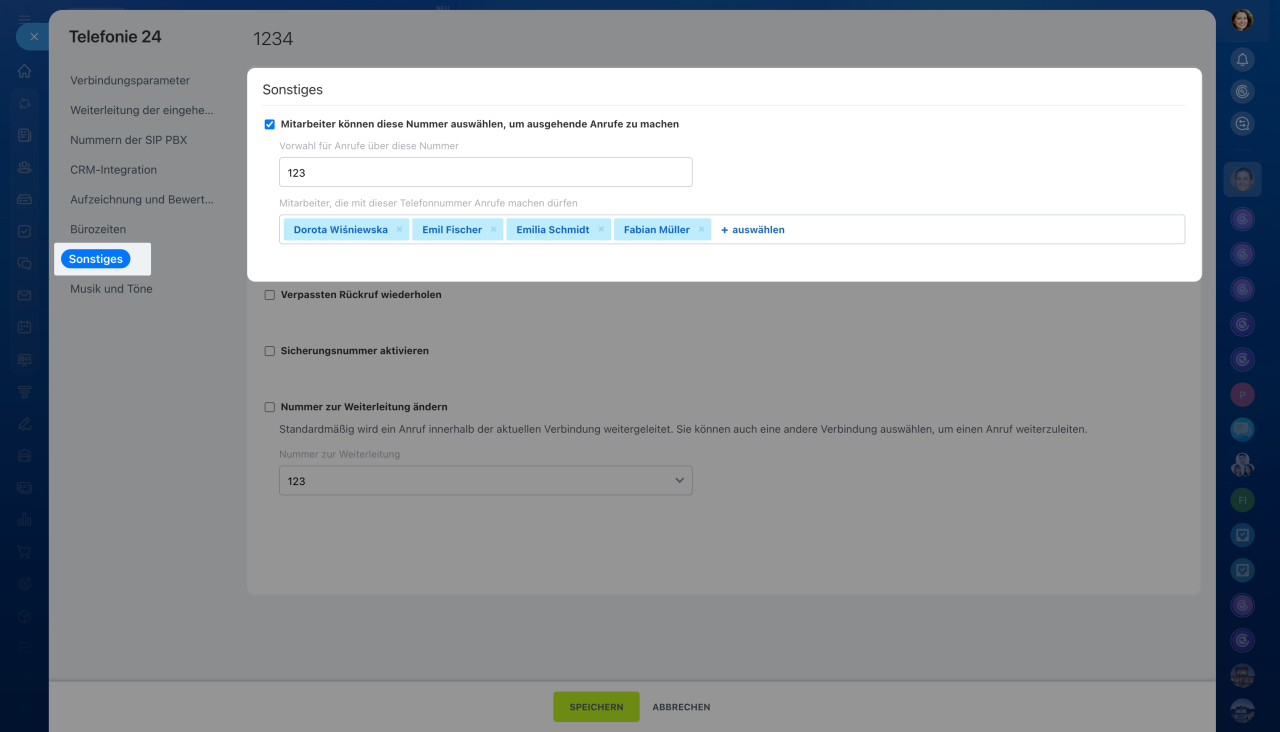Open the 'Musik und Töne' section
The image size is (1280, 732).
tap(111, 289)
